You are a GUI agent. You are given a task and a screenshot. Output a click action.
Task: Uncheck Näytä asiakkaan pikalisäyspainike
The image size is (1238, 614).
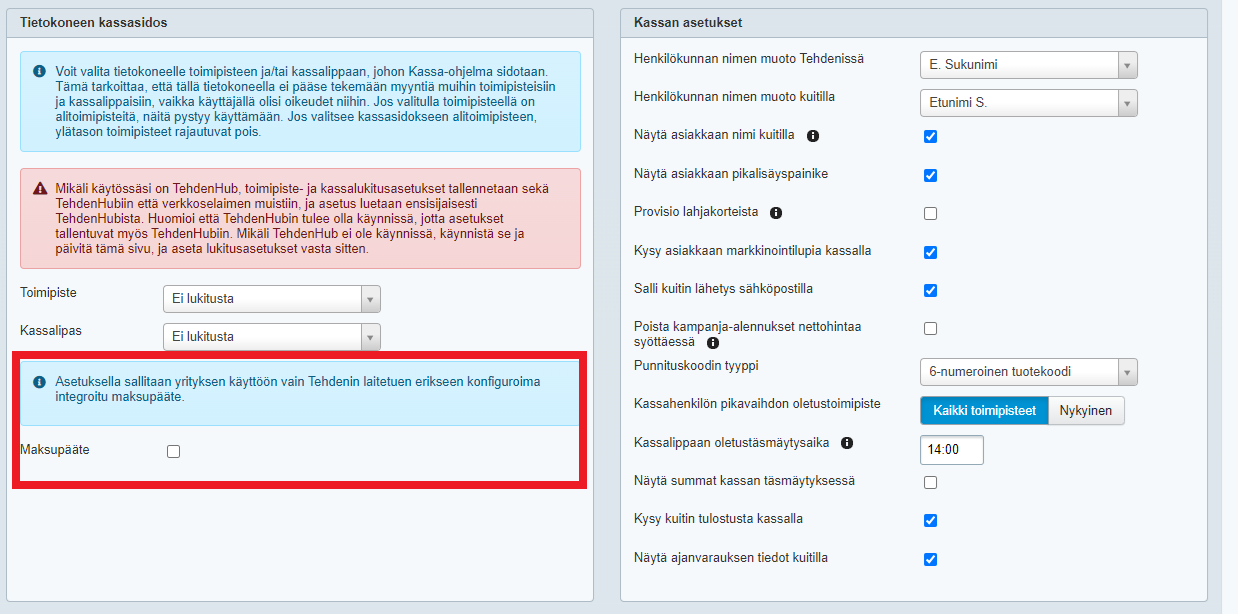pos(930,175)
